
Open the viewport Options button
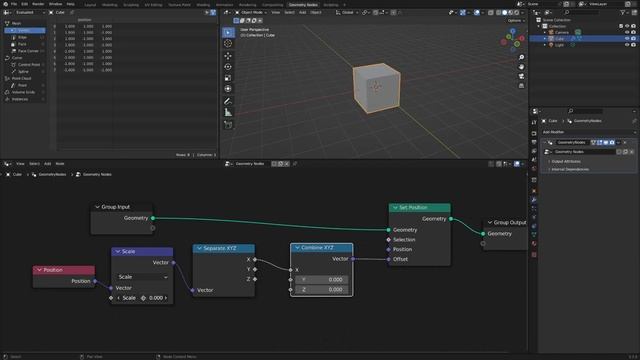click(x=515, y=20)
